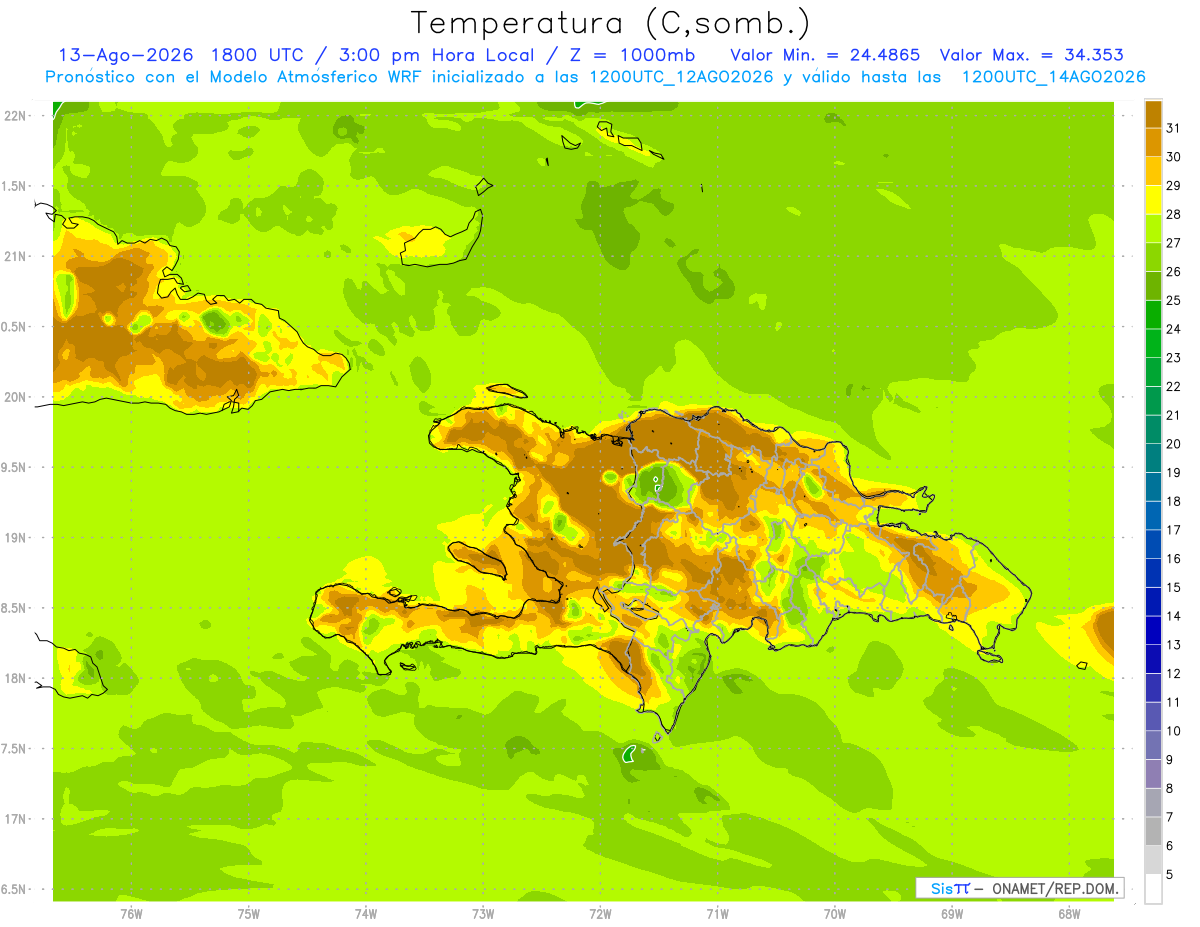Click the "69W" longitude label
The height and width of the screenshot is (927, 1200).
coord(952,914)
